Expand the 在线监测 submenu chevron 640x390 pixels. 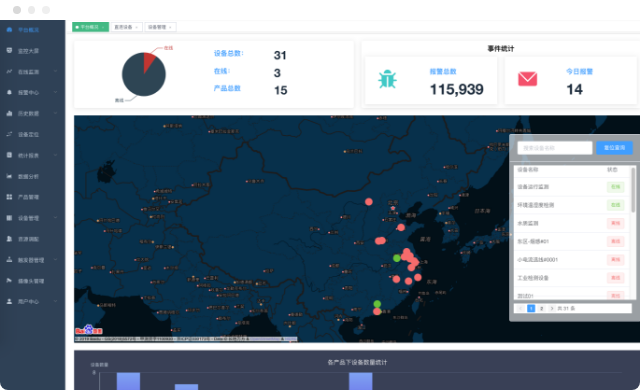[x=56, y=71]
